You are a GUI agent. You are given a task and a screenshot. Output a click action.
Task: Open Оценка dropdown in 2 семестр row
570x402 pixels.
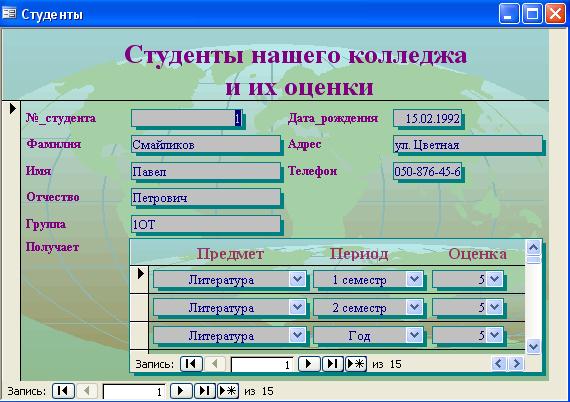pos(494,307)
